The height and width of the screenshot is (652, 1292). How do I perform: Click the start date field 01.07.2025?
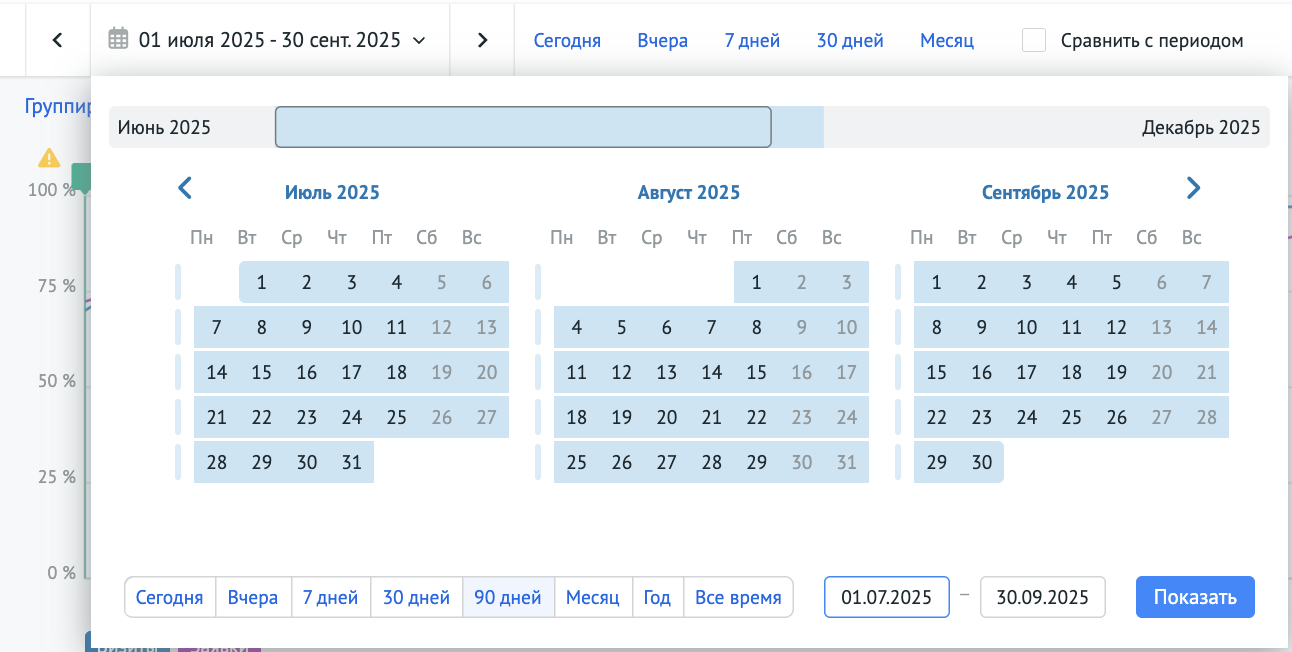point(886,597)
